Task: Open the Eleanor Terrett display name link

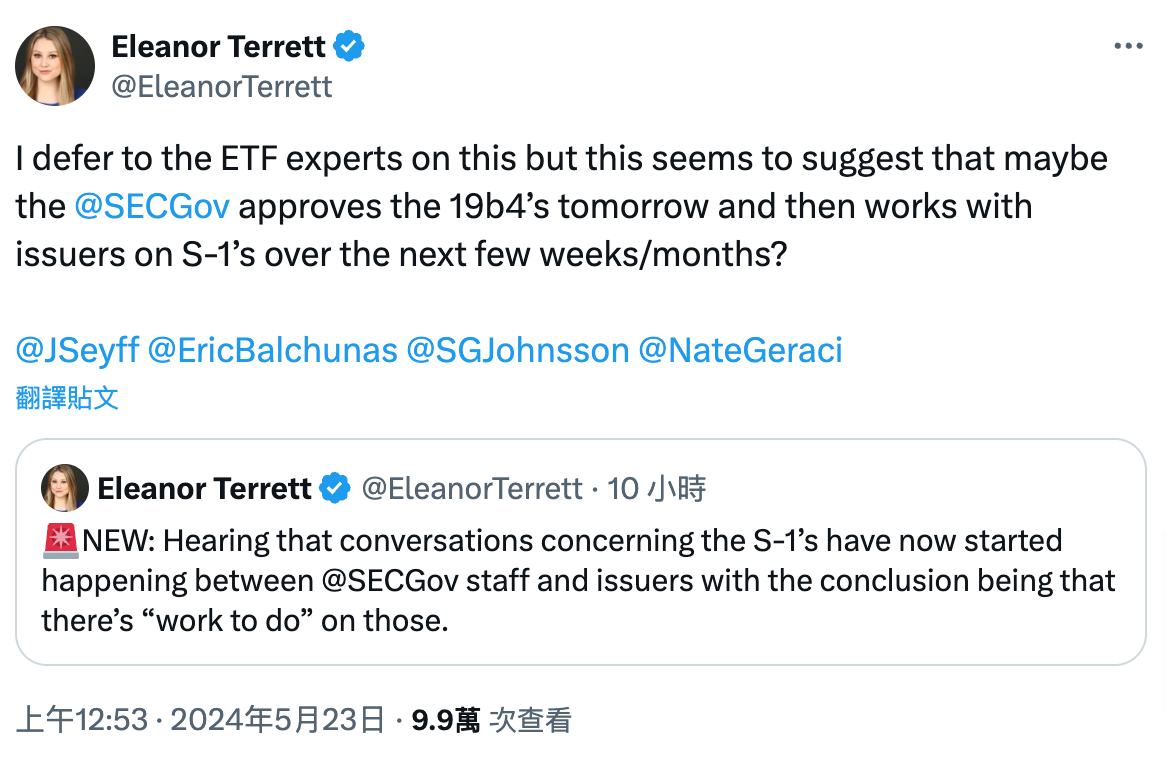Action: [218, 46]
